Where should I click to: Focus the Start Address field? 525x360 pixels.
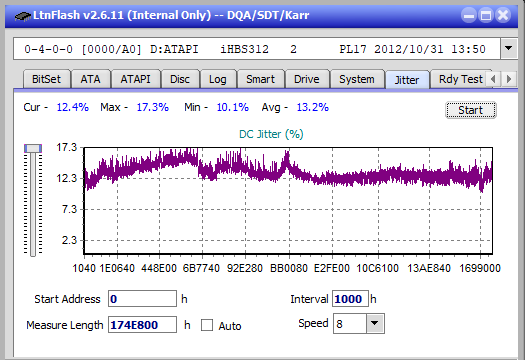(142, 299)
